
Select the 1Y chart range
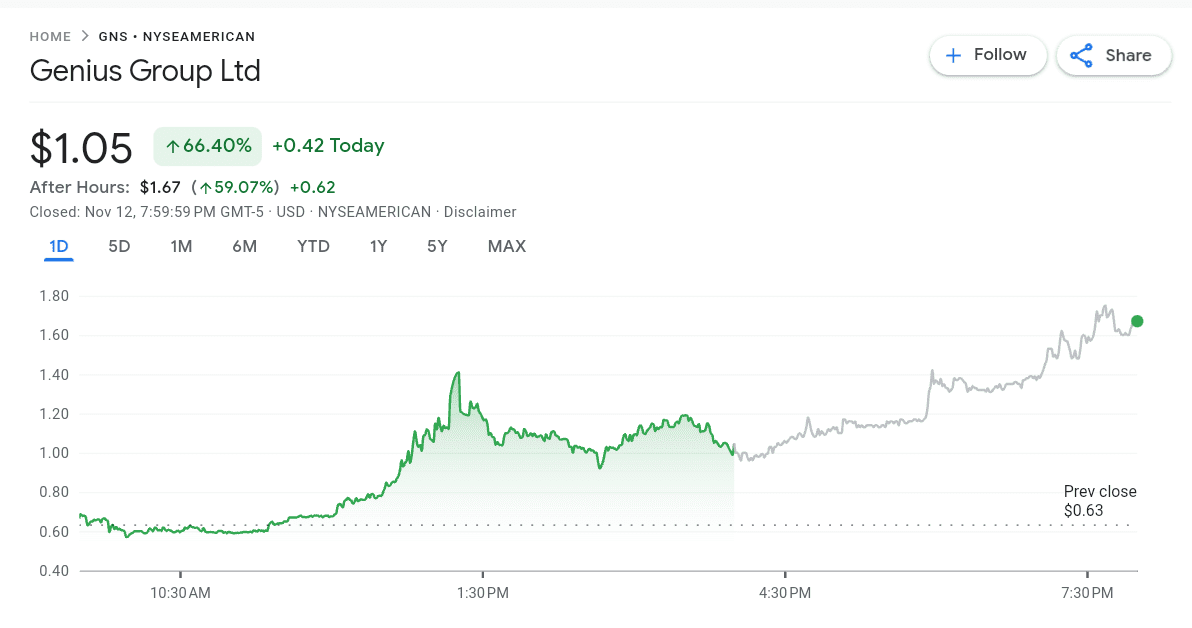(x=378, y=246)
